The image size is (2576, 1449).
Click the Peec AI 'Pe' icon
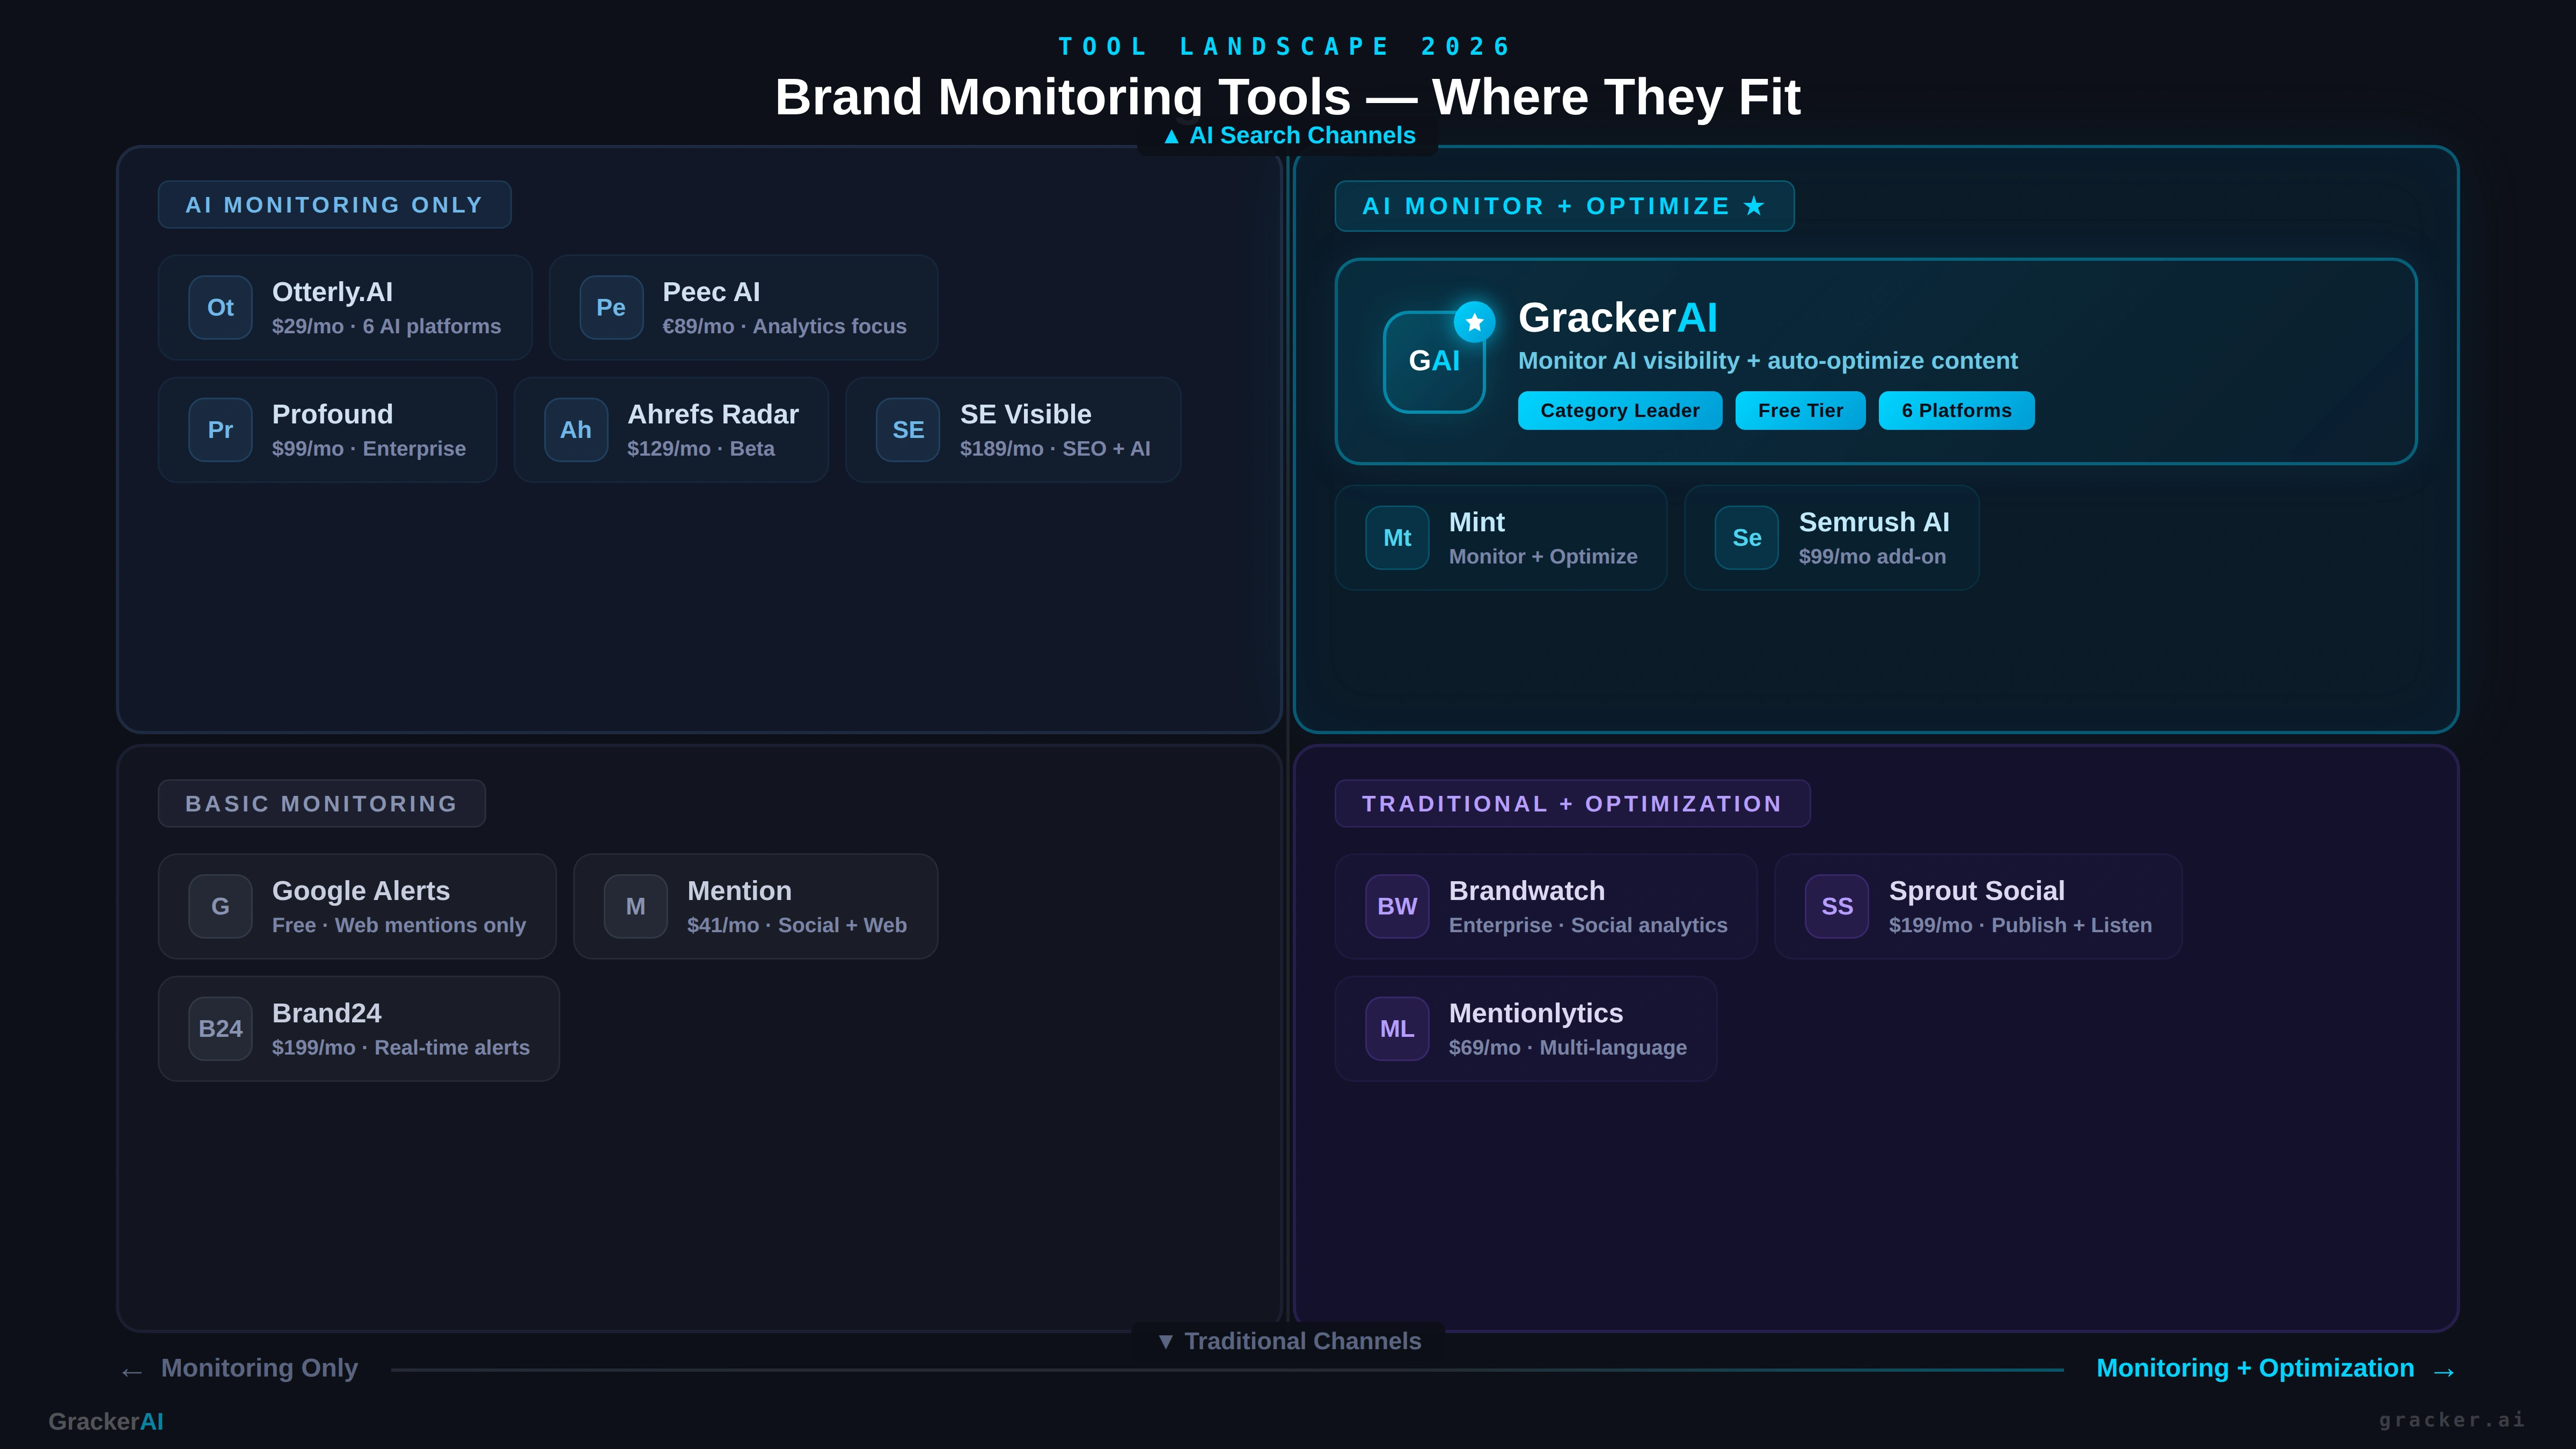tap(611, 307)
